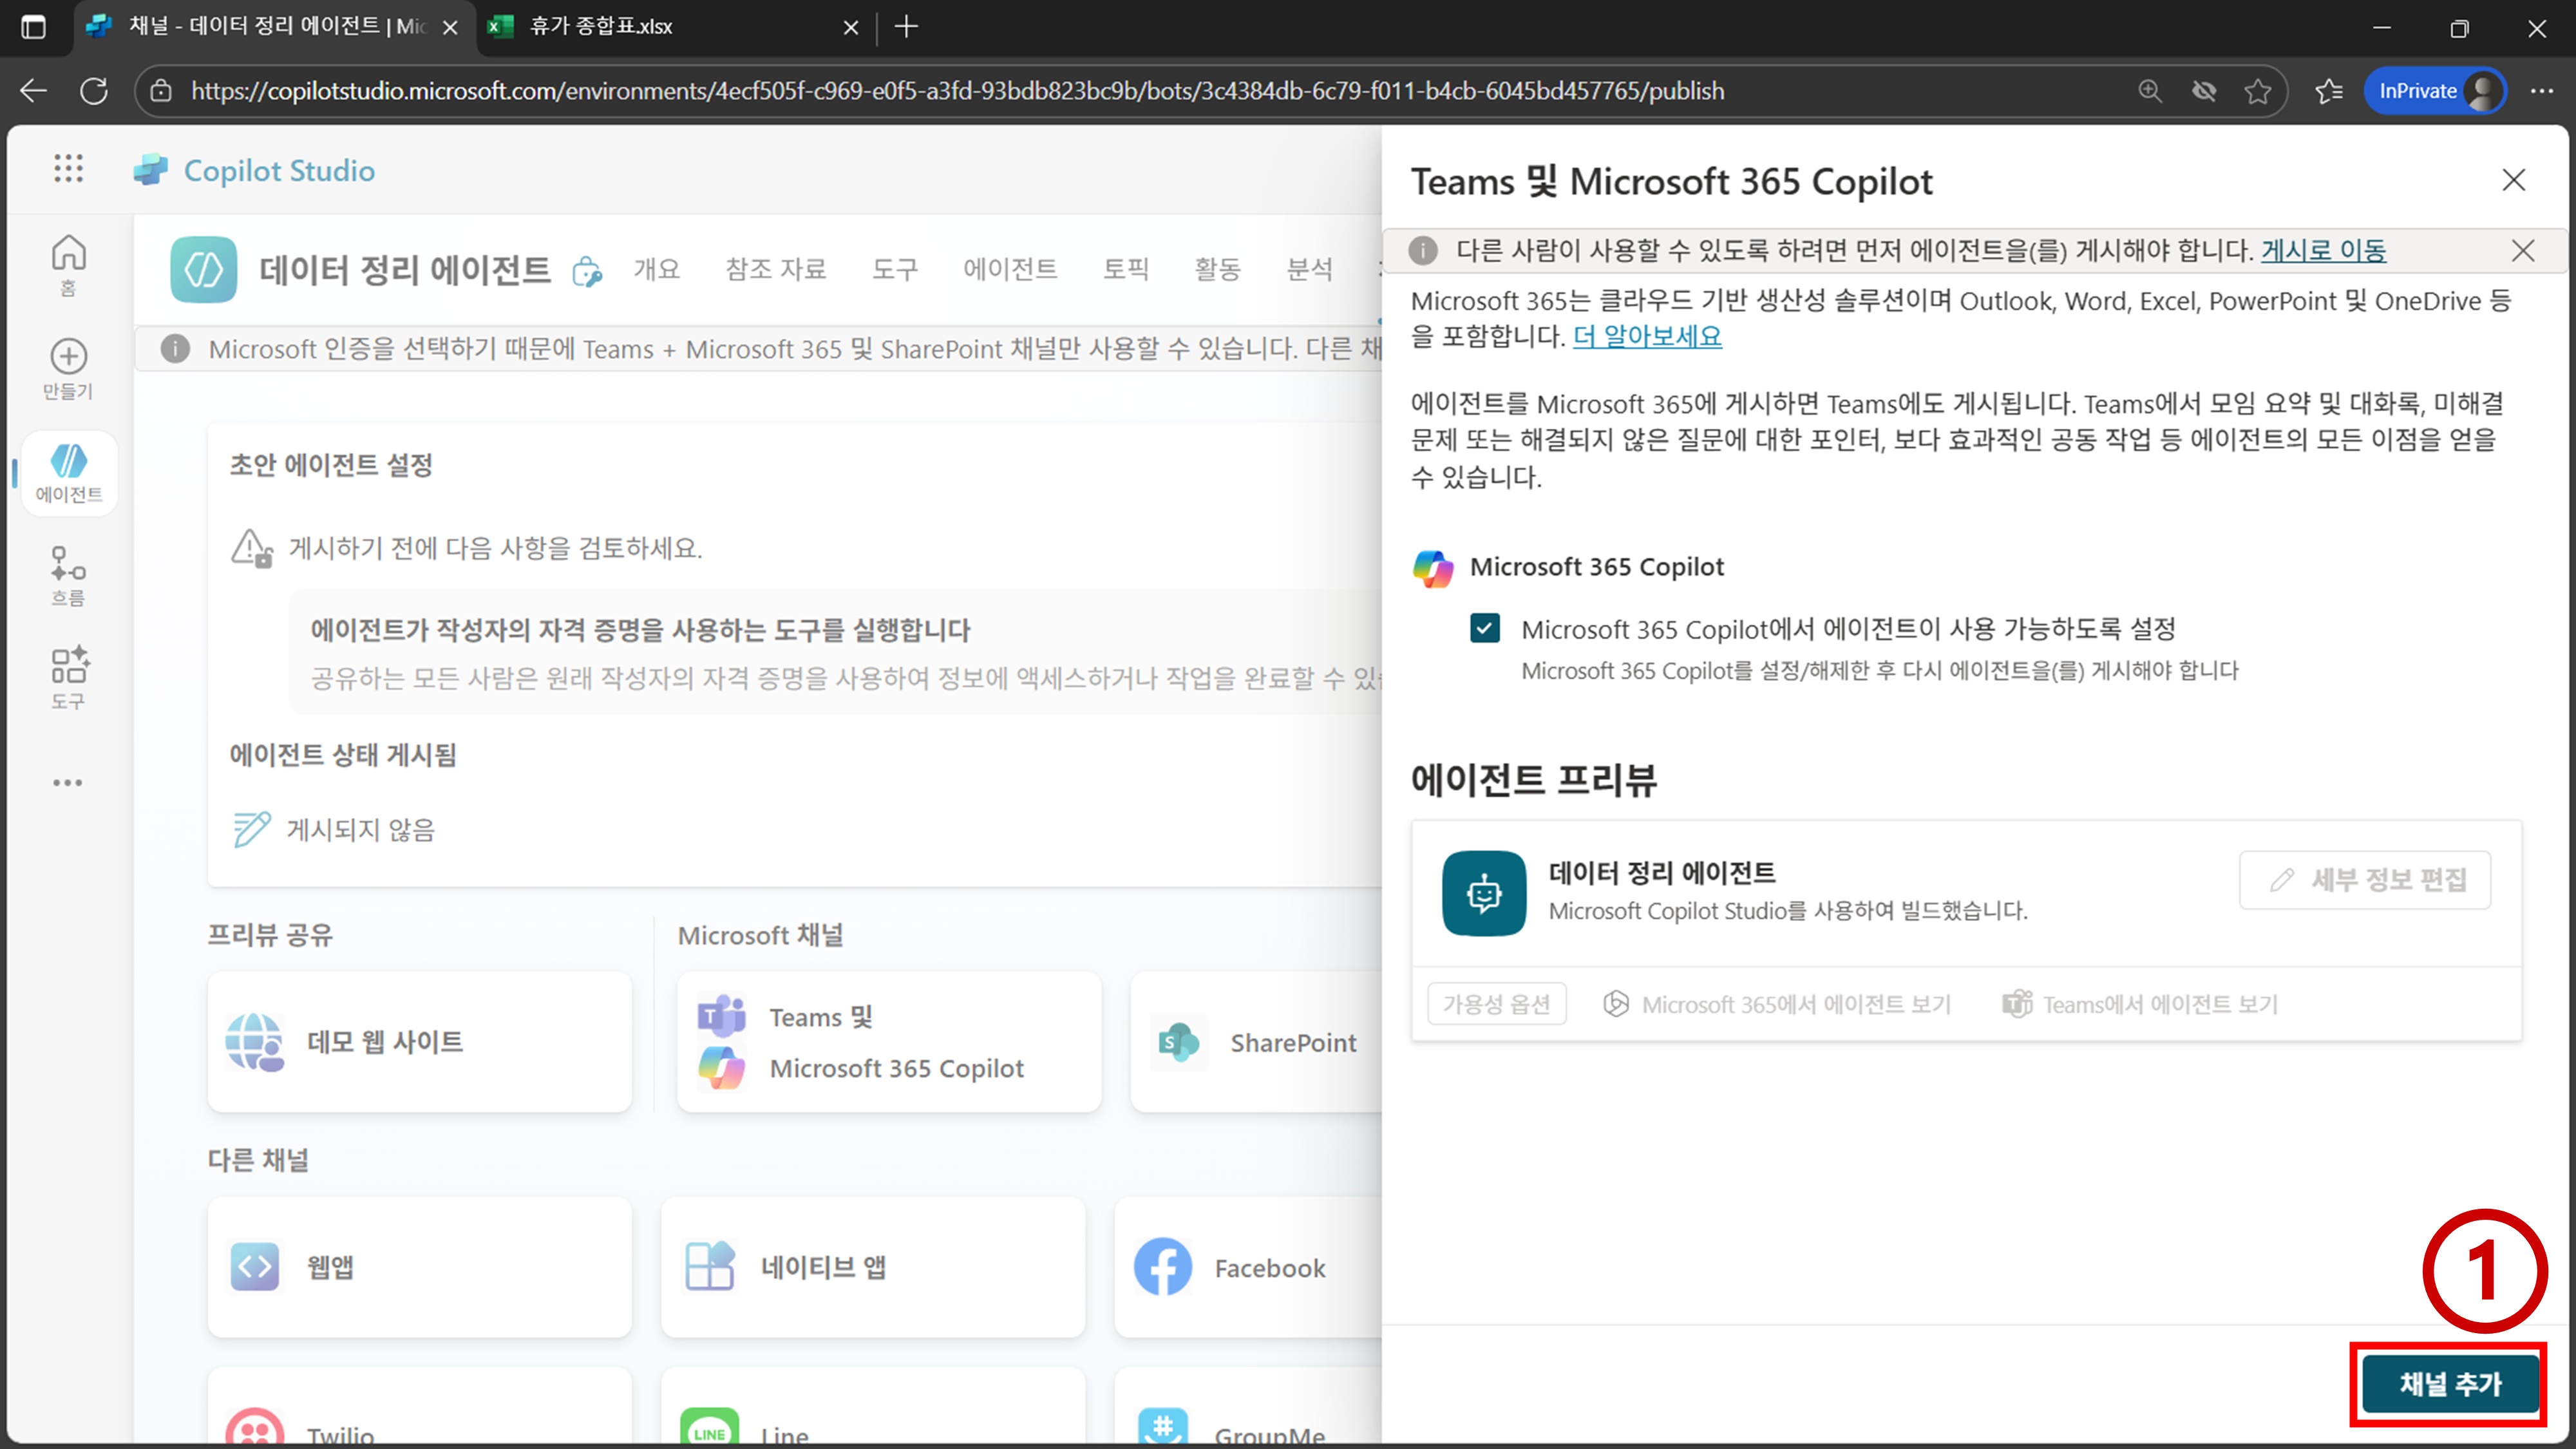Screen dimensions: 2576x1449
Task: Open browser settings and more menu
Action: 2541,91
